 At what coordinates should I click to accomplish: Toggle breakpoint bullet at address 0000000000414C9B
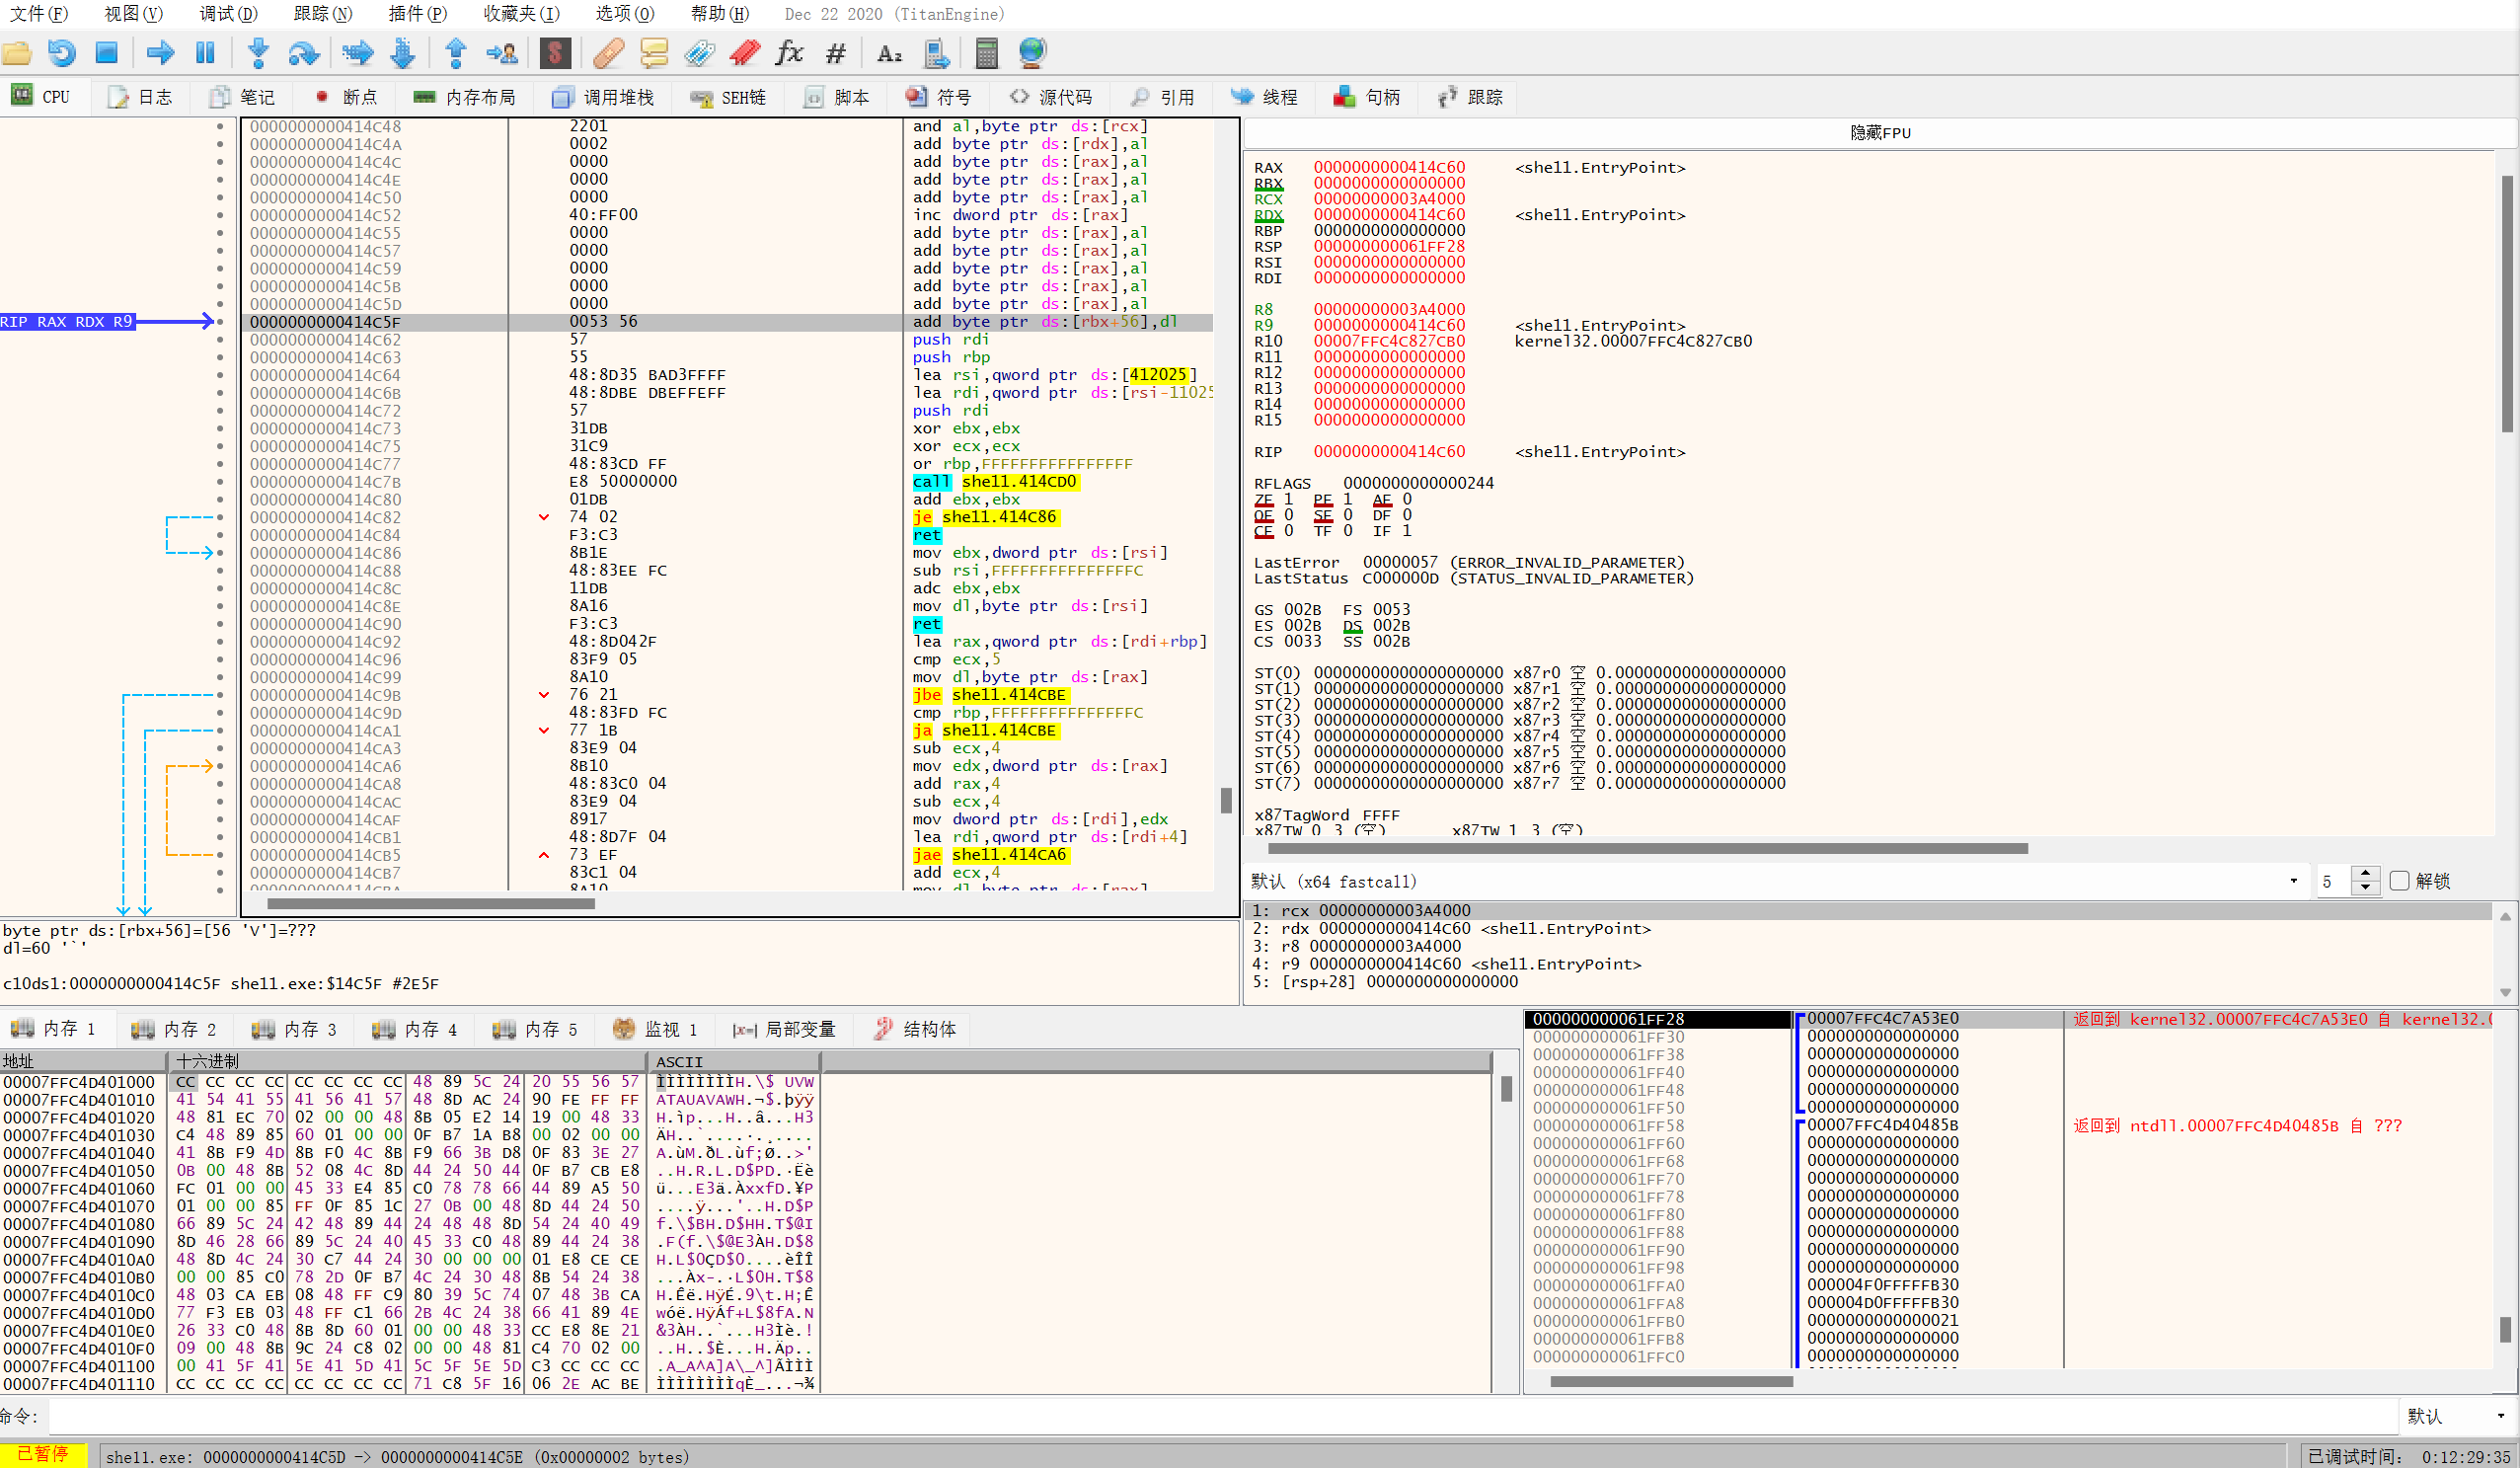[x=220, y=695]
